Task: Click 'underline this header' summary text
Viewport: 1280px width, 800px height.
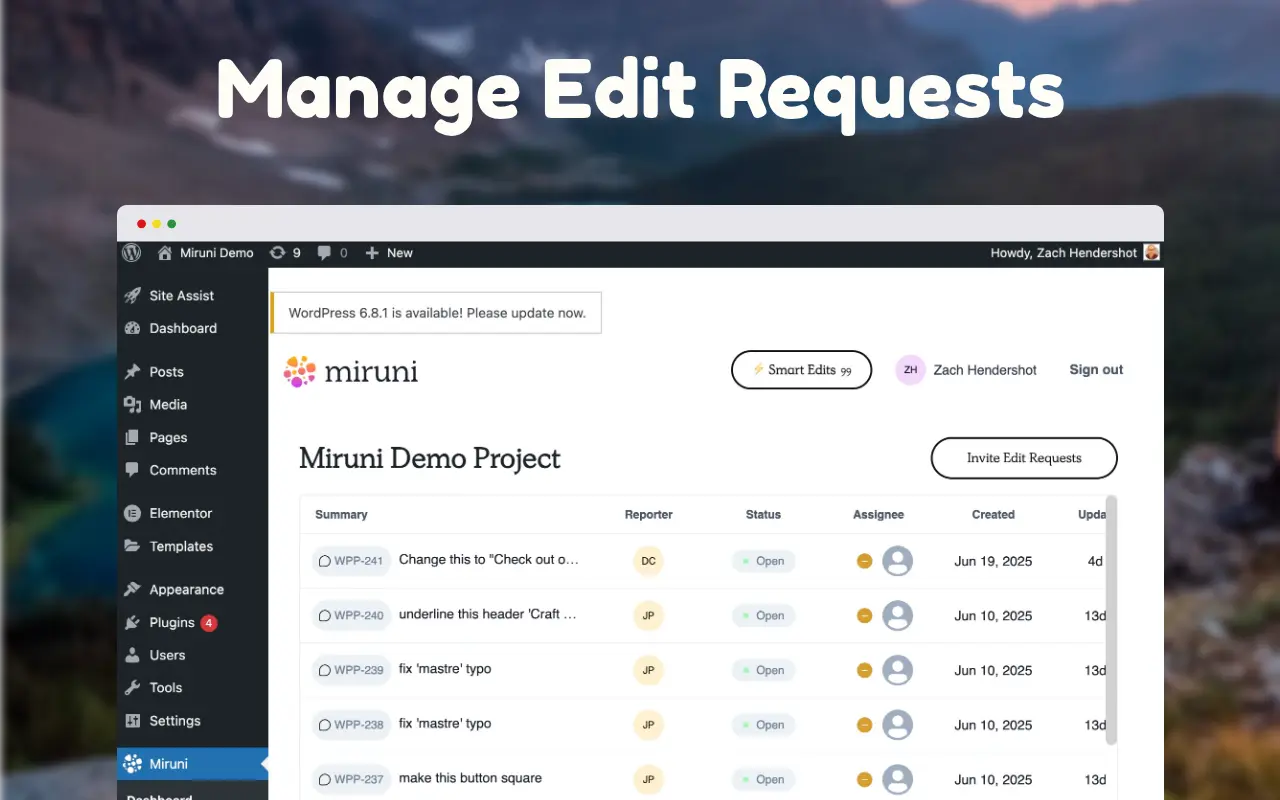Action: pos(488,614)
